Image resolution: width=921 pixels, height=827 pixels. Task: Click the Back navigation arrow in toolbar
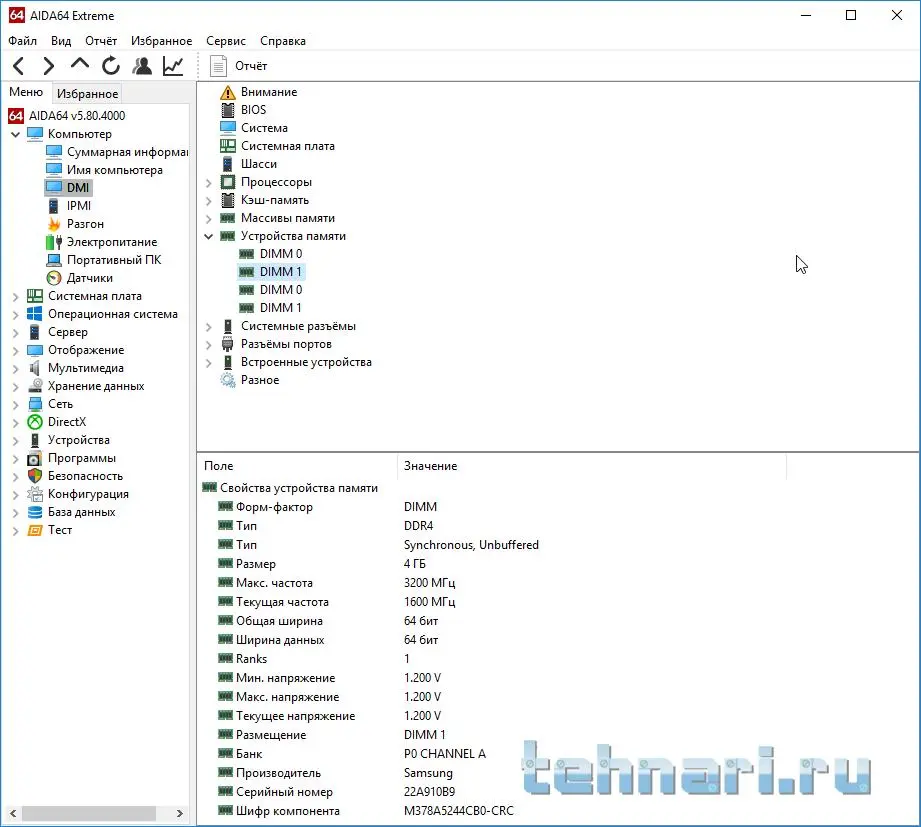[x=19, y=66]
